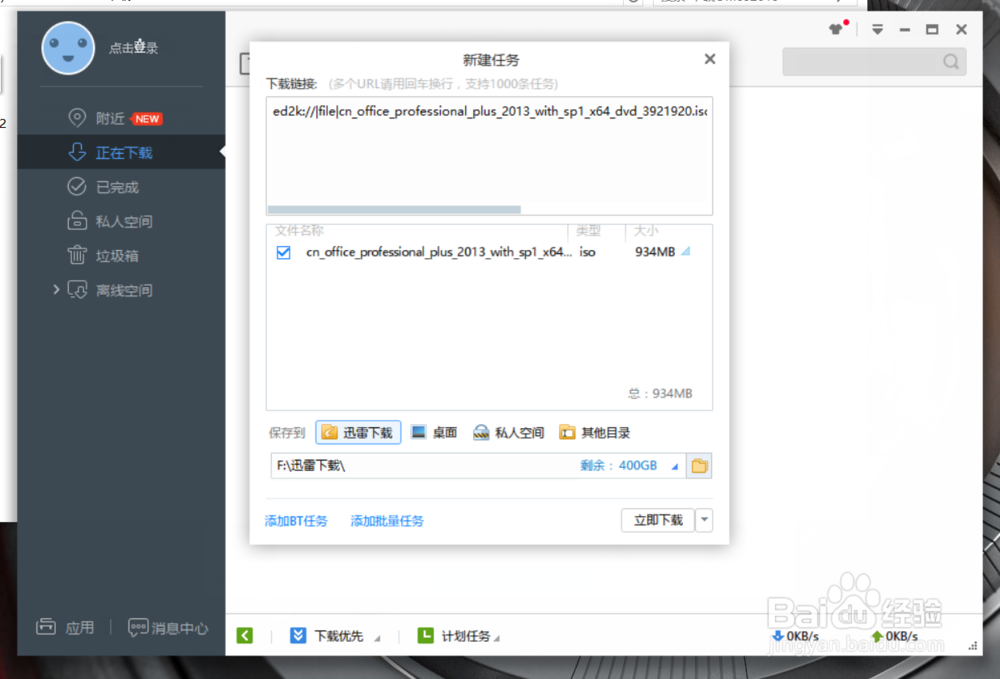Click the 剩余：400GB free space text
The height and width of the screenshot is (679, 1000).
[x=618, y=465]
